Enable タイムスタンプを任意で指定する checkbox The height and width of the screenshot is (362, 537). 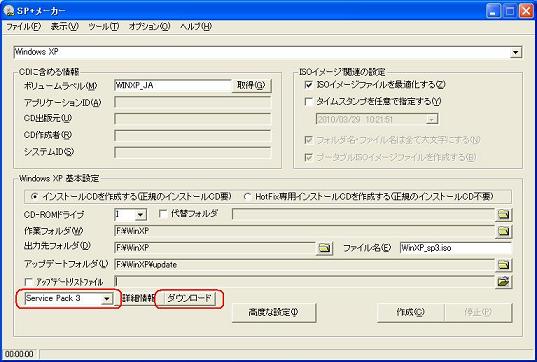pos(309,101)
